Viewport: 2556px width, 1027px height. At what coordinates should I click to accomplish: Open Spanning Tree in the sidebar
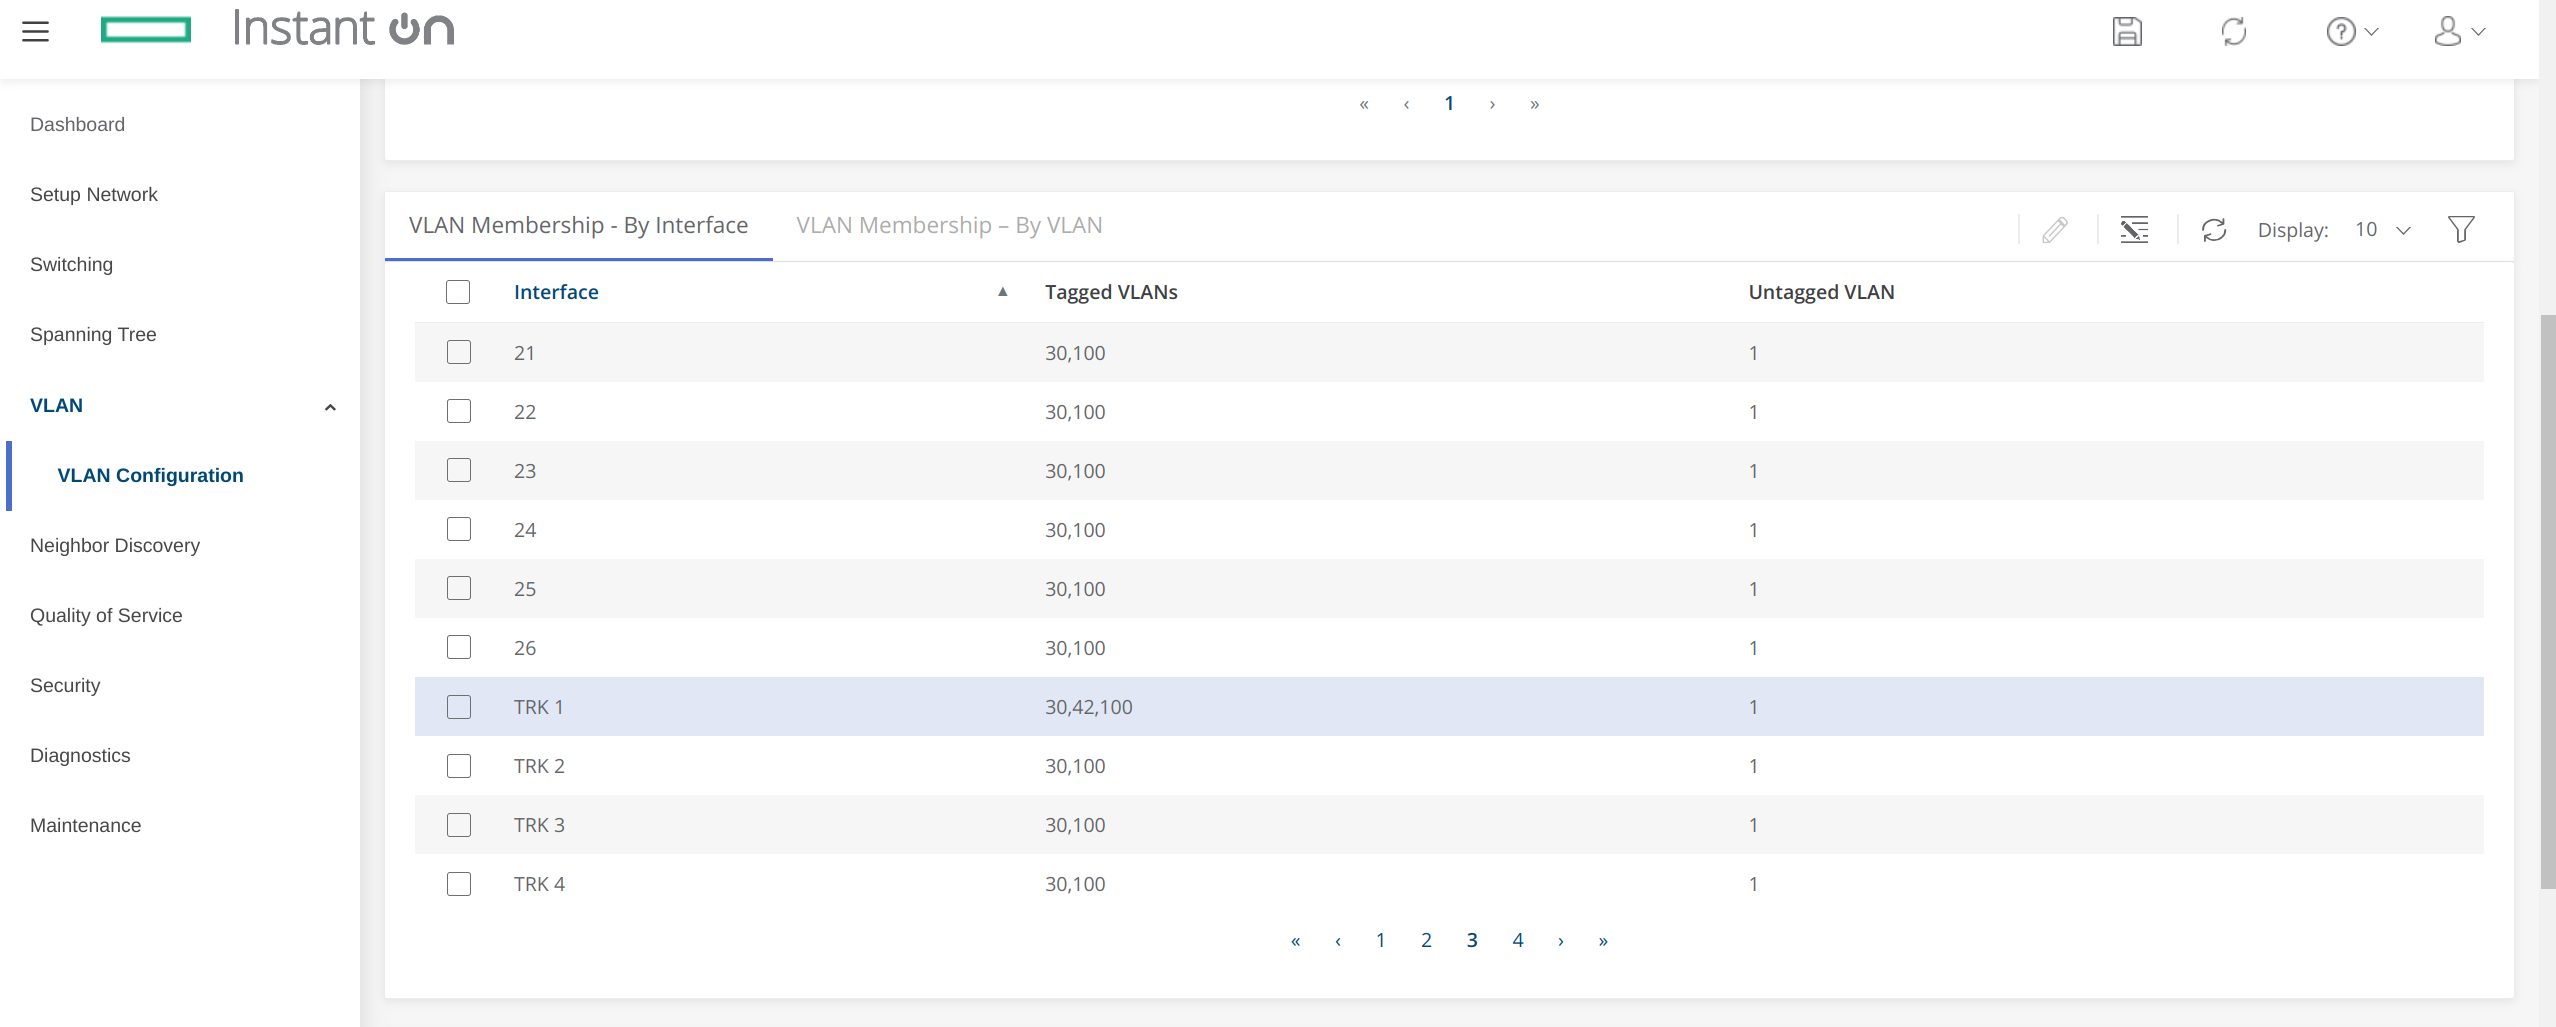pyautogui.click(x=93, y=335)
